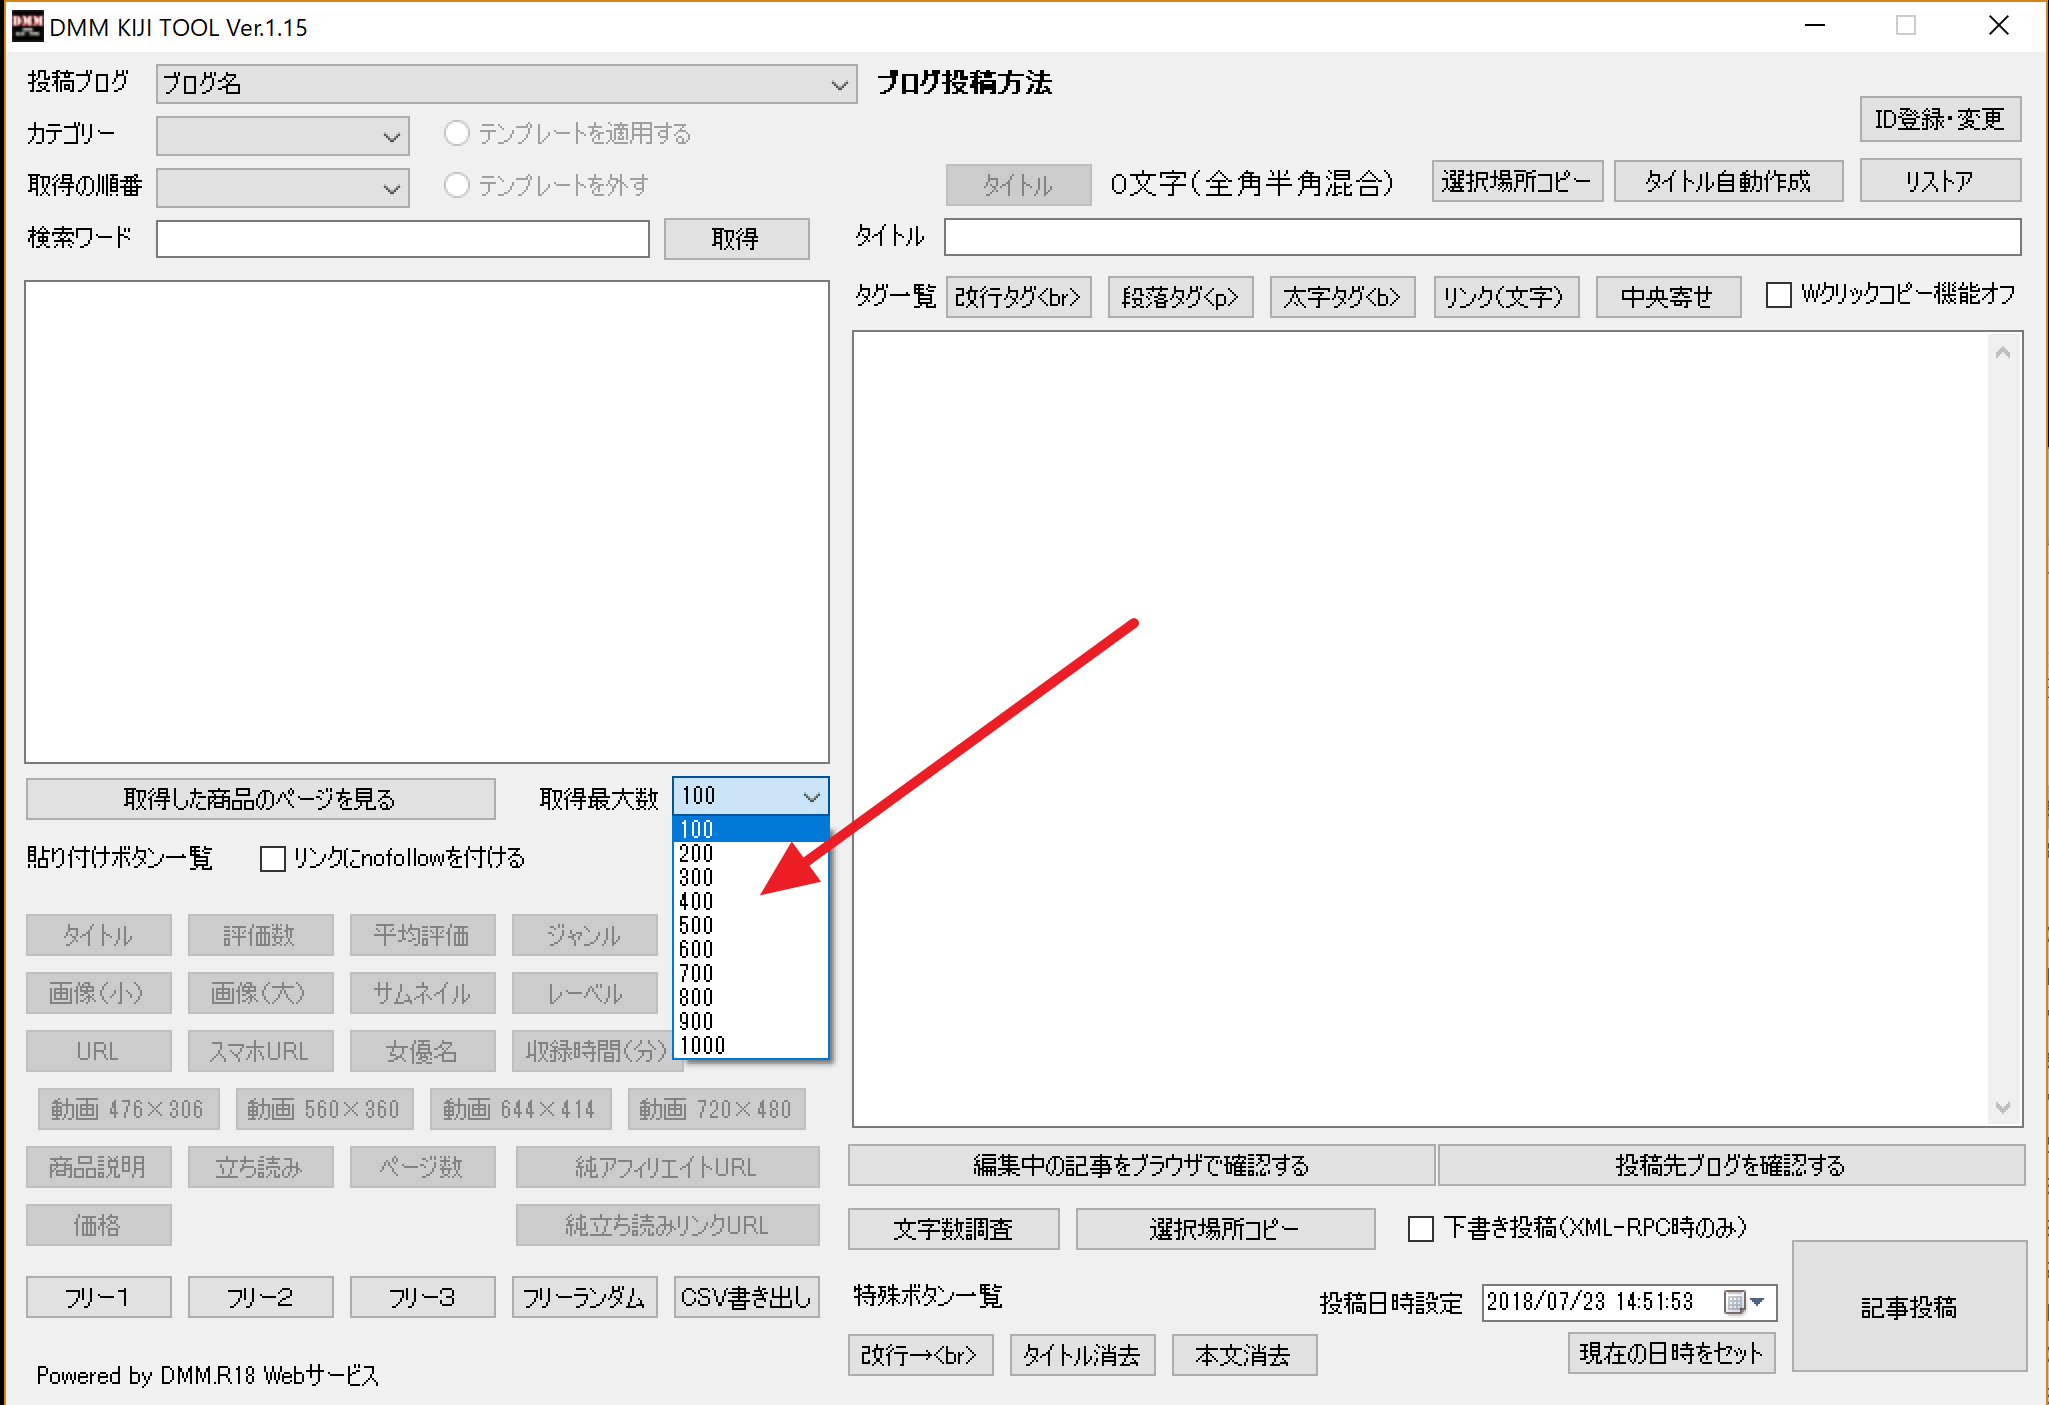This screenshot has height=1405, width=2049.
Task: Click the acquired products list box
Action: [427, 522]
